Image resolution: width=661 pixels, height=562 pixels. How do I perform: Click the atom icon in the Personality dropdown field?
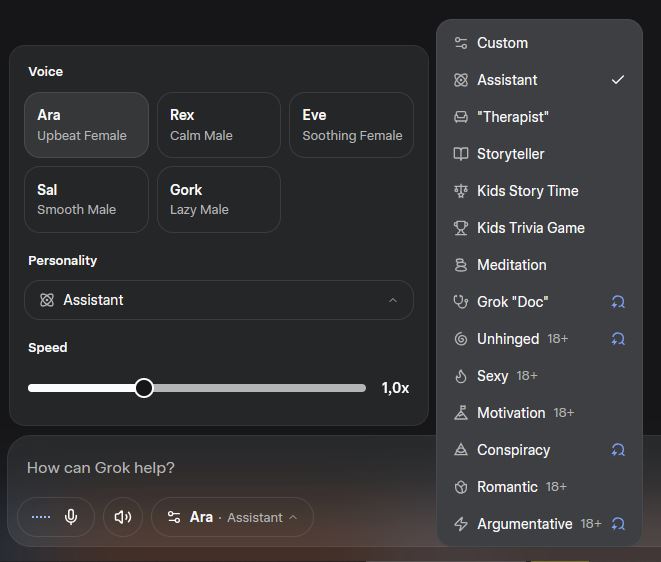47,300
